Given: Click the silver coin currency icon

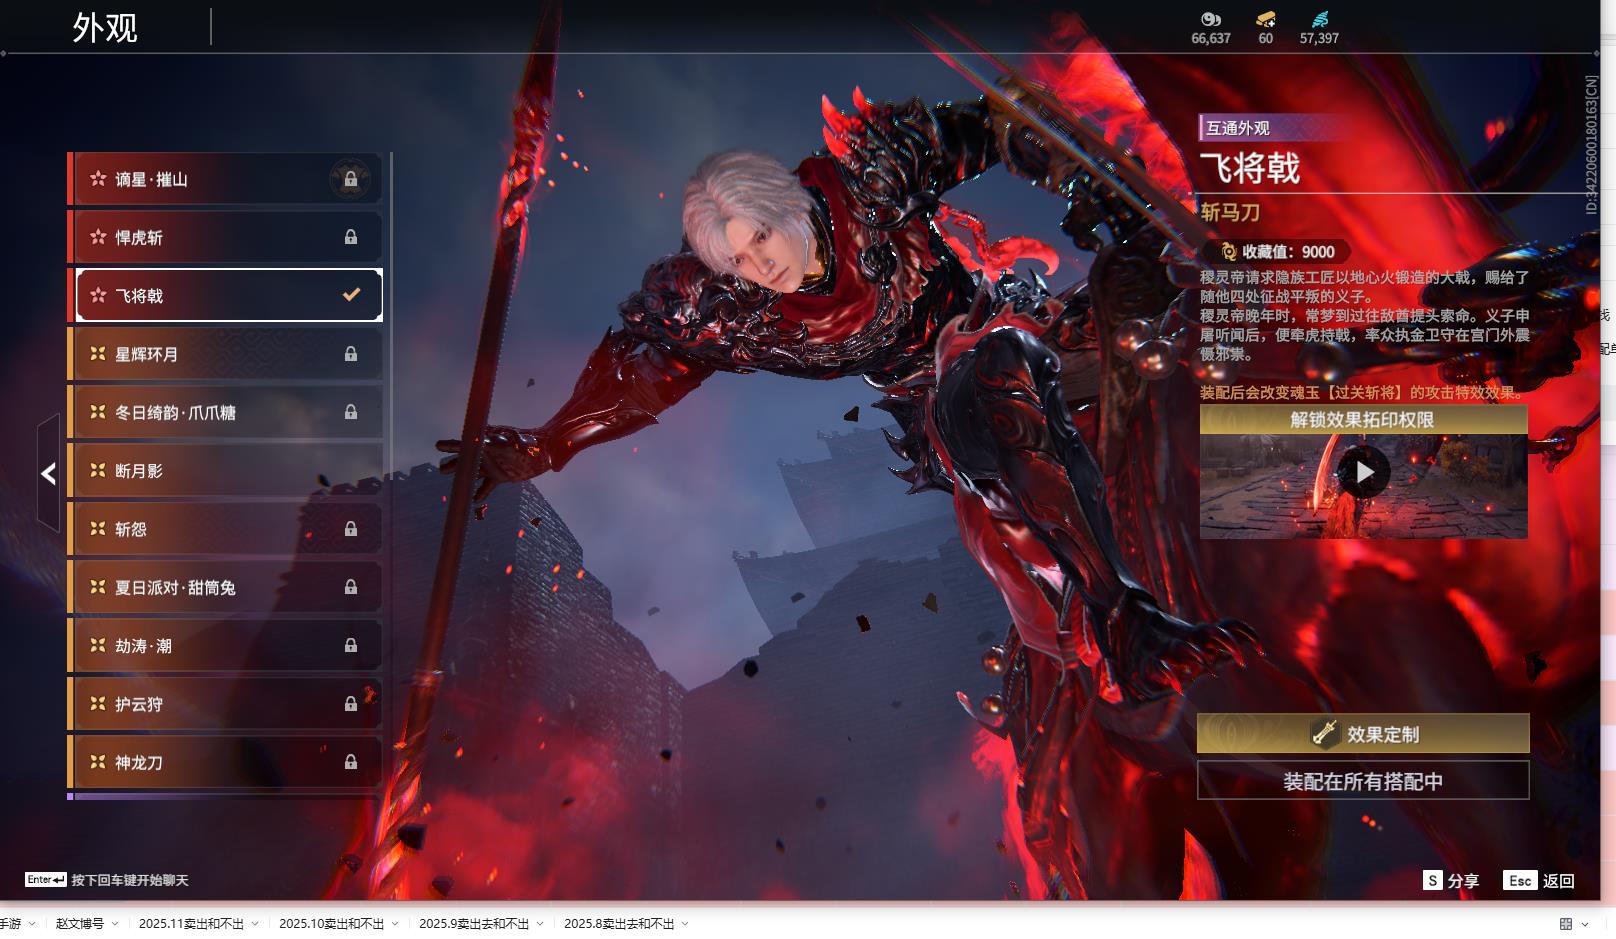Looking at the screenshot, I should point(1210,19).
